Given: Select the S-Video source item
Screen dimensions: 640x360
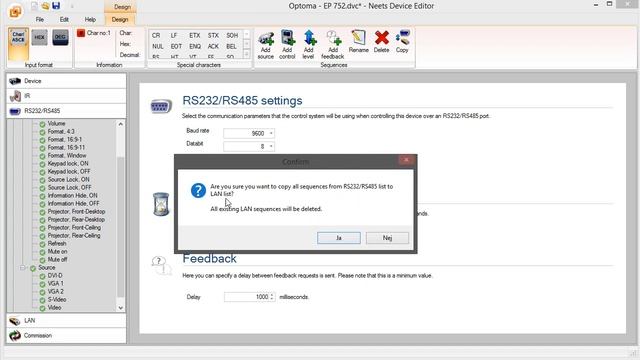Looking at the screenshot, I should click(57, 299).
